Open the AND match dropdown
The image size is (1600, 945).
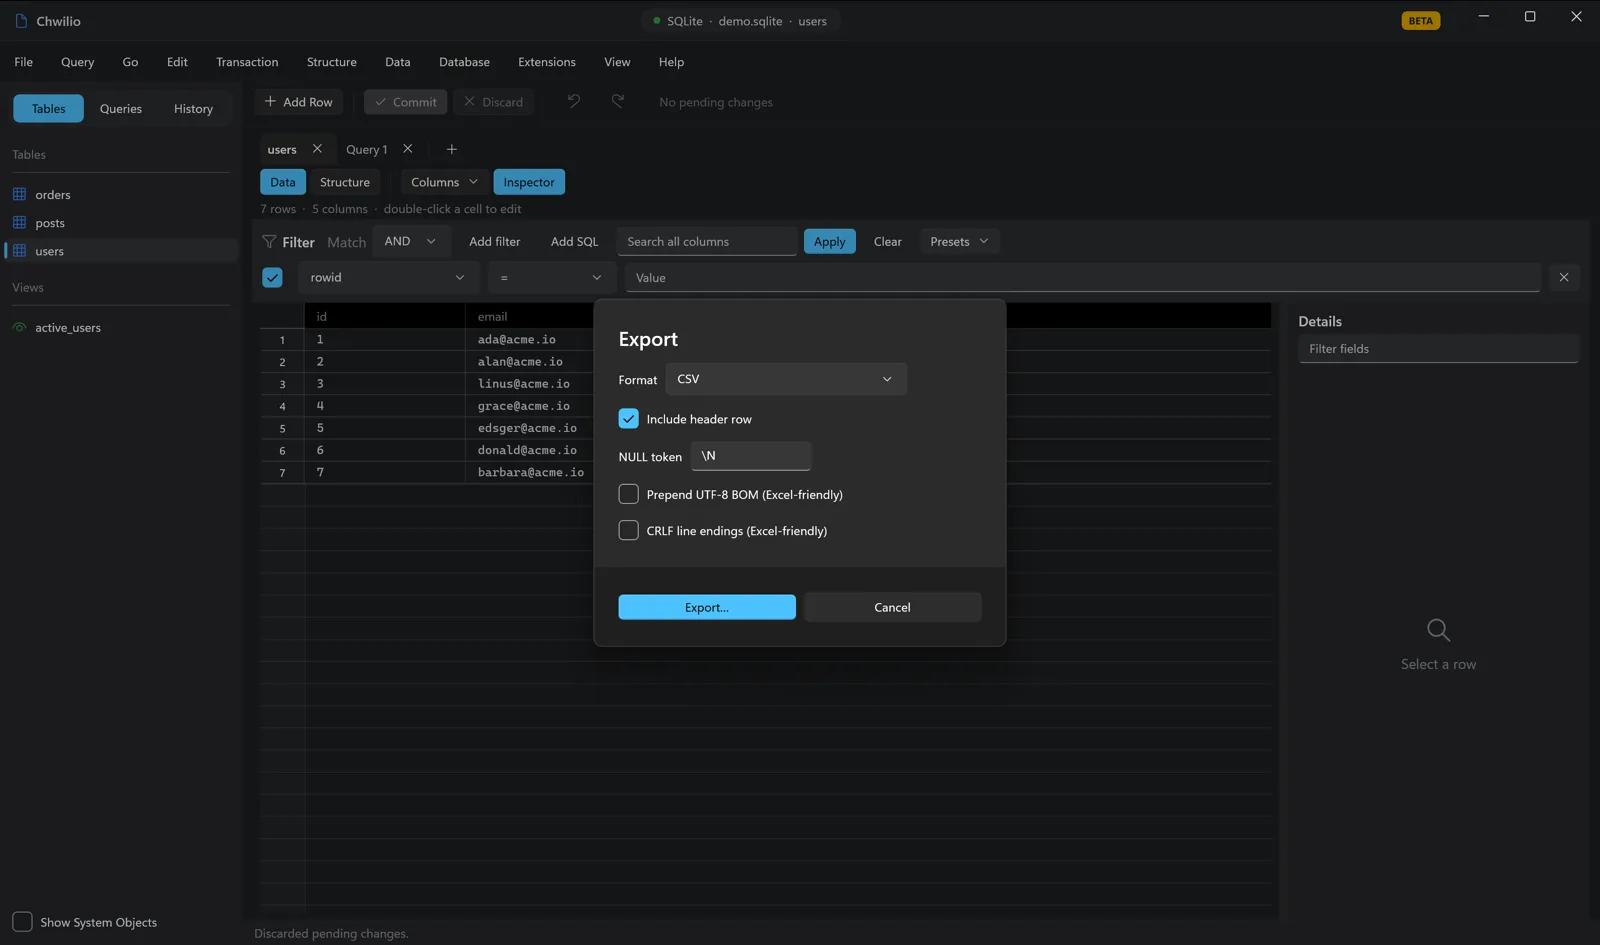[410, 241]
